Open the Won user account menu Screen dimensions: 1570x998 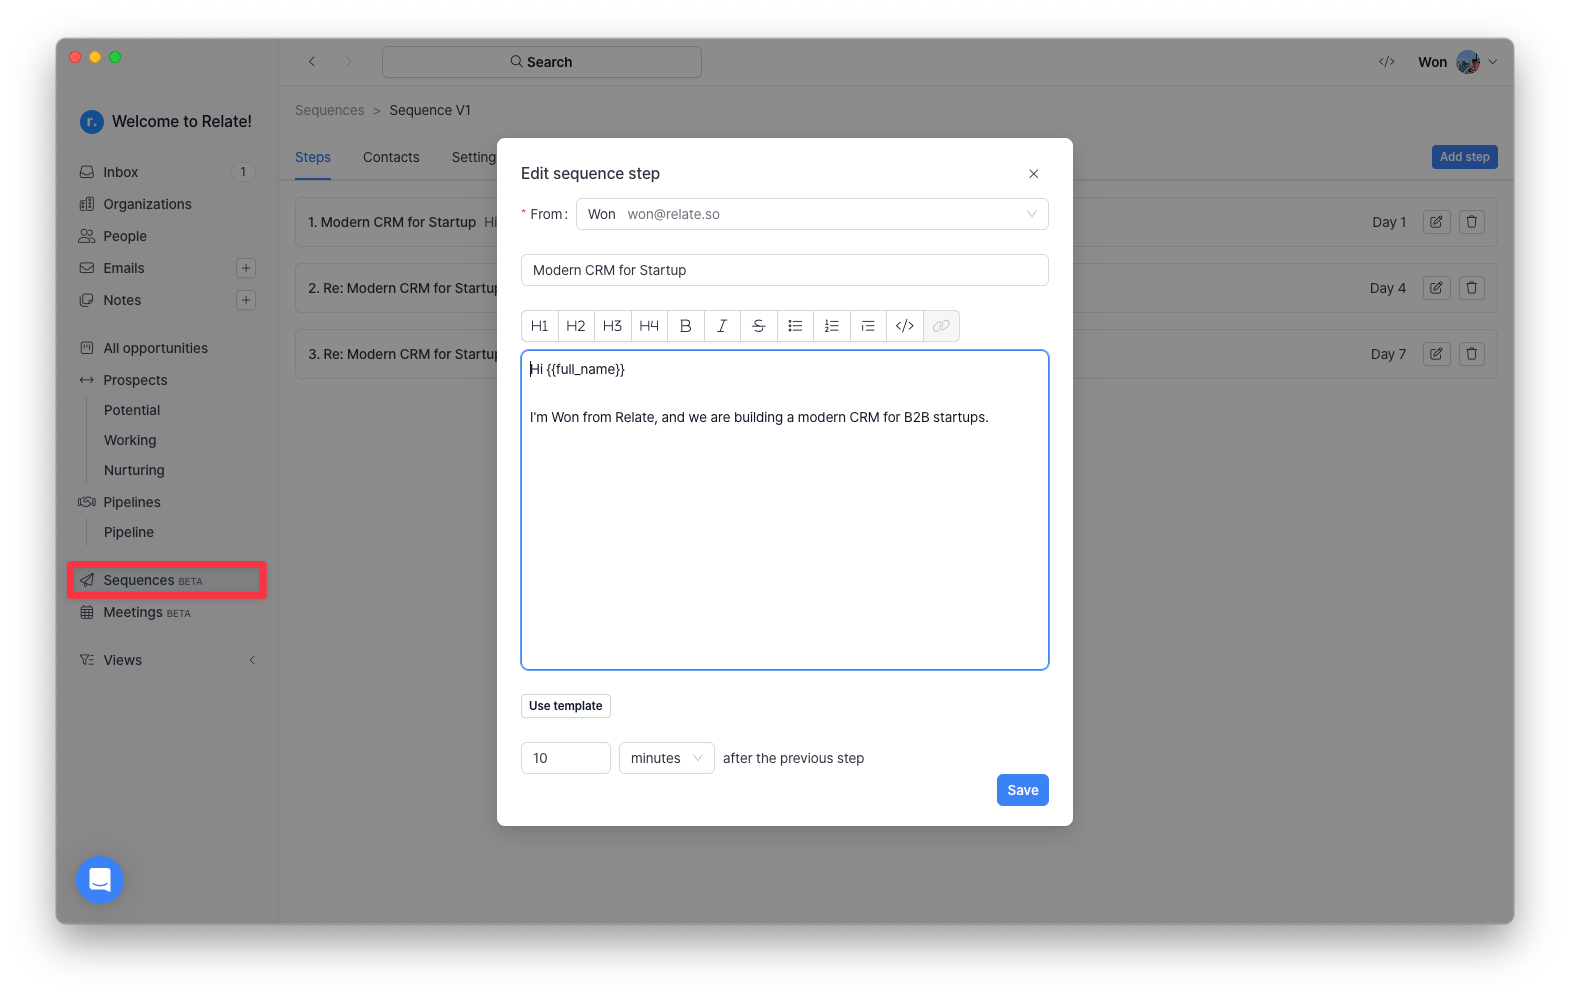point(1458,62)
